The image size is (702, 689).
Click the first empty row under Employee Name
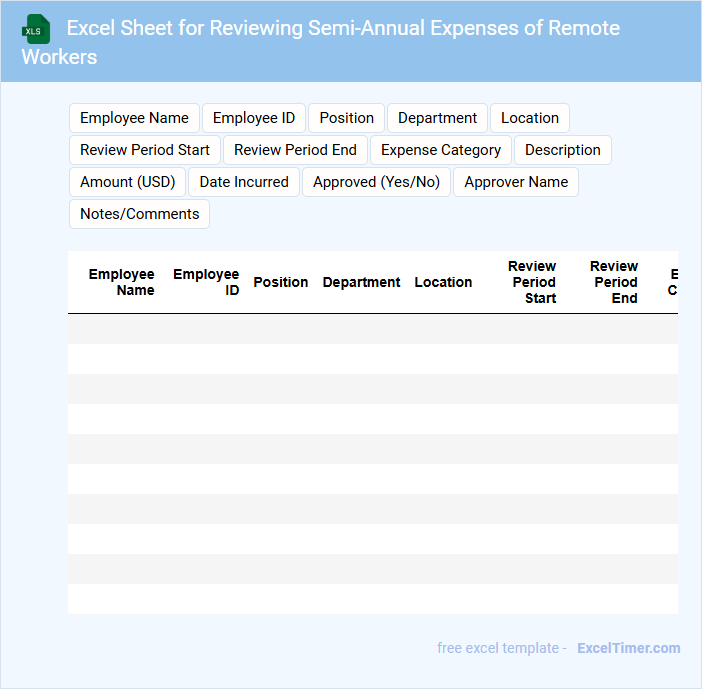coord(115,329)
